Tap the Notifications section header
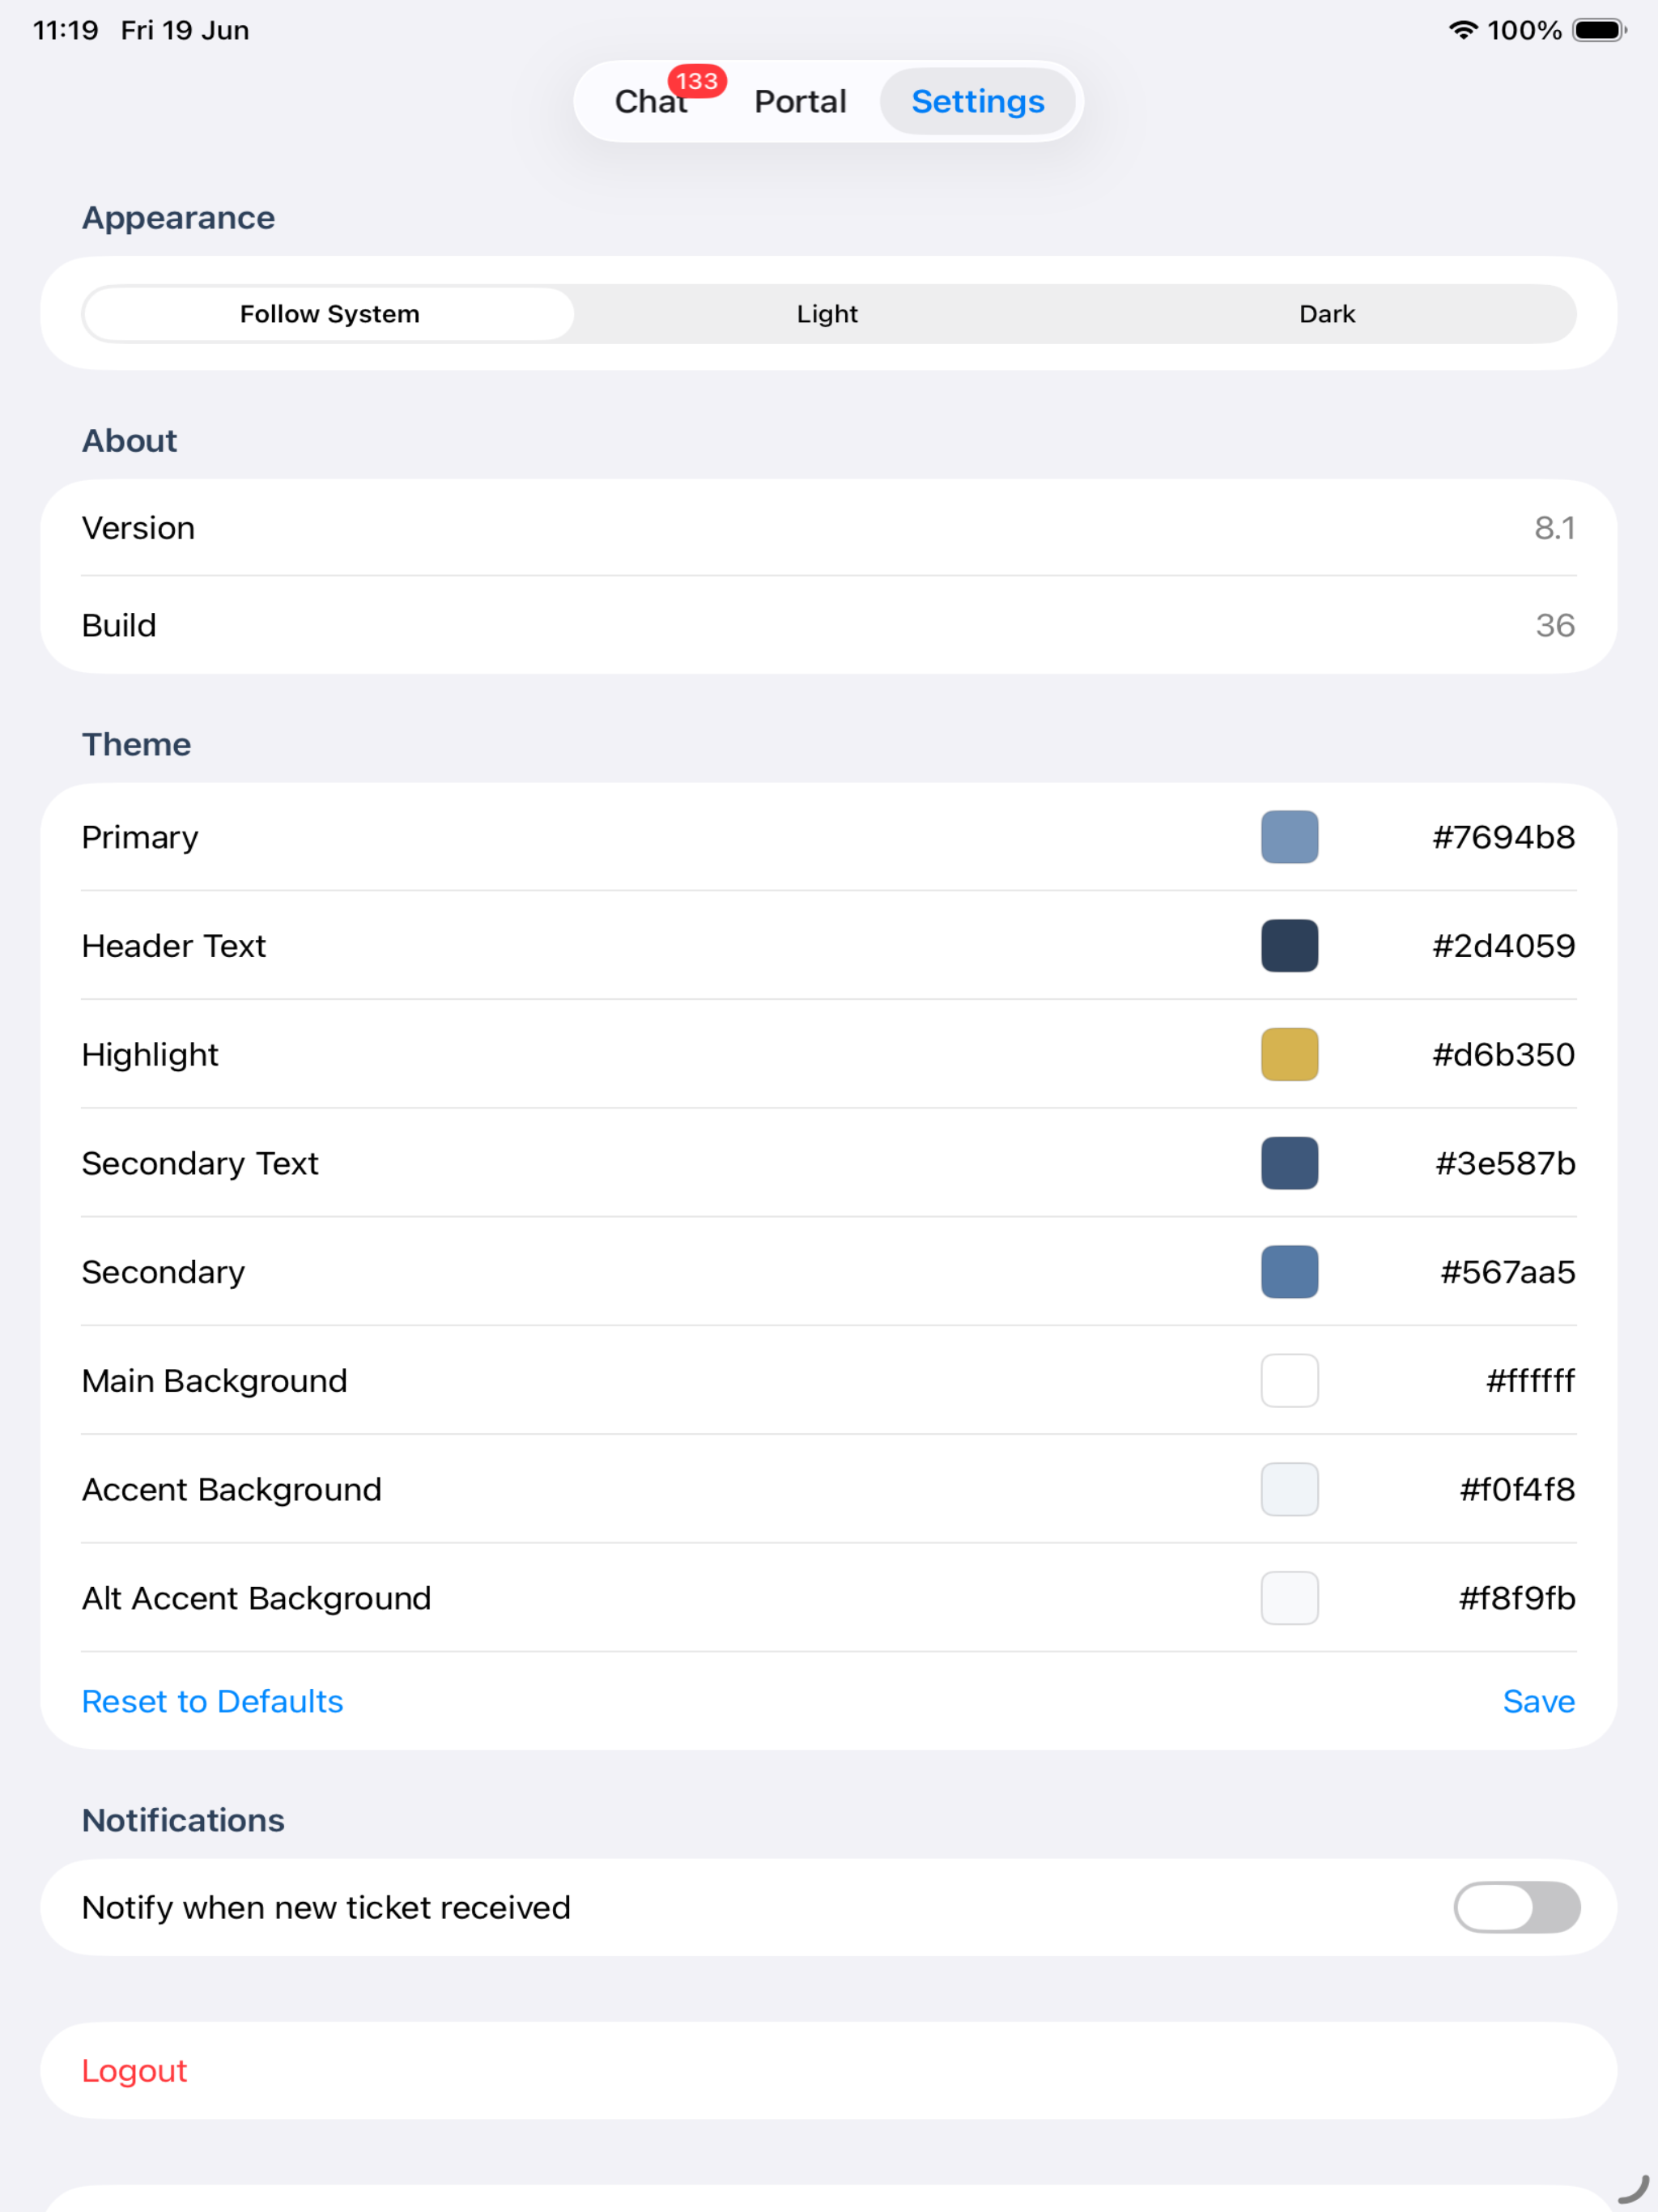 pos(183,1820)
